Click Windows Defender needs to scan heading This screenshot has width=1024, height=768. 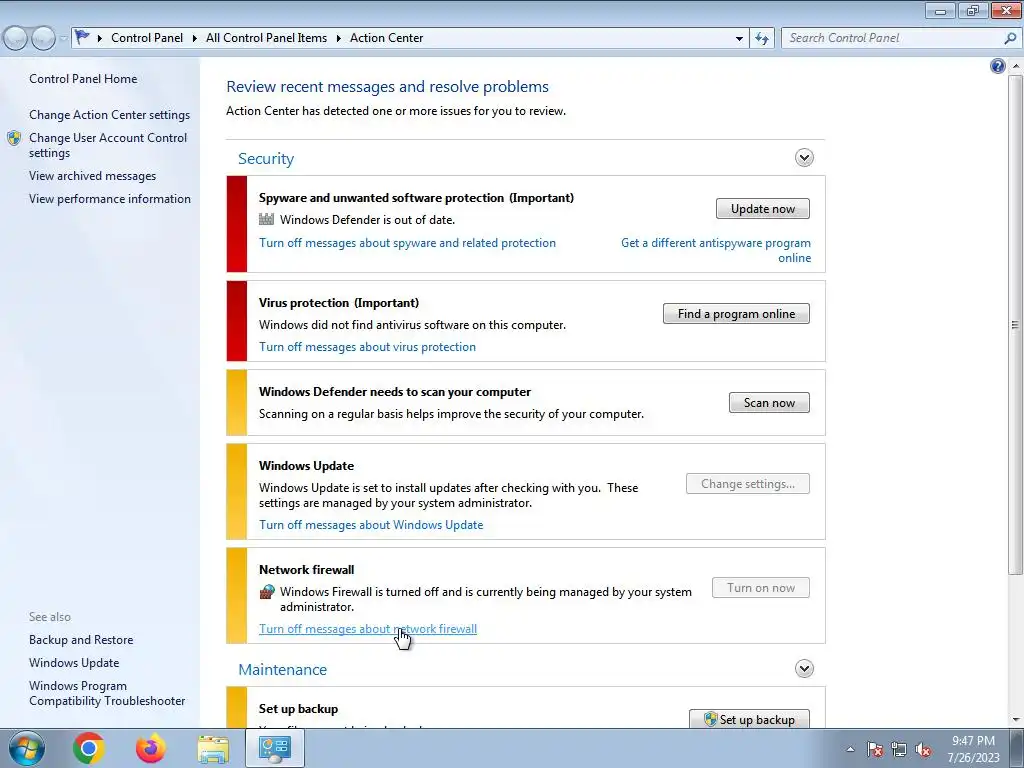[x=395, y=392]
